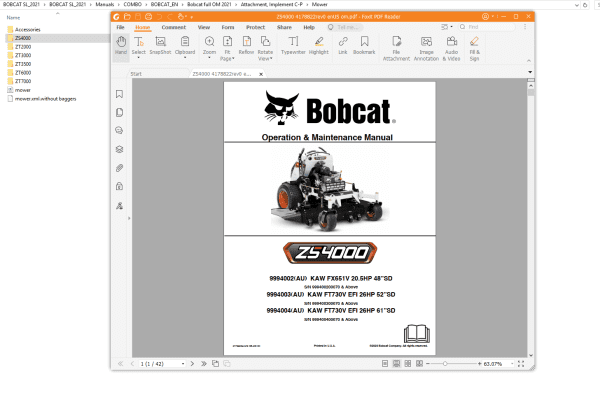Open the Share ribbon tab
Screen dimensions: 600x404
(284, 27)
